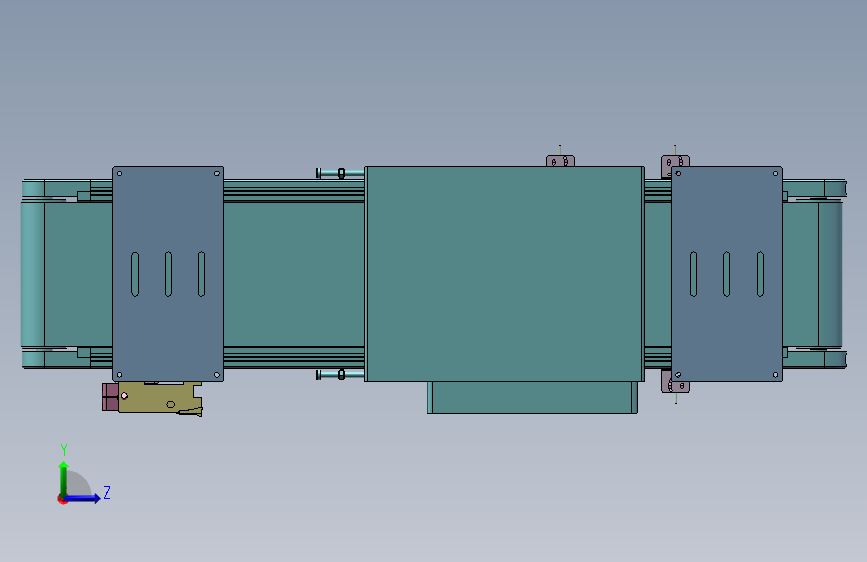Select the purple bracket above the central cover
Screen dimensions: 867x562
point(560,161)
